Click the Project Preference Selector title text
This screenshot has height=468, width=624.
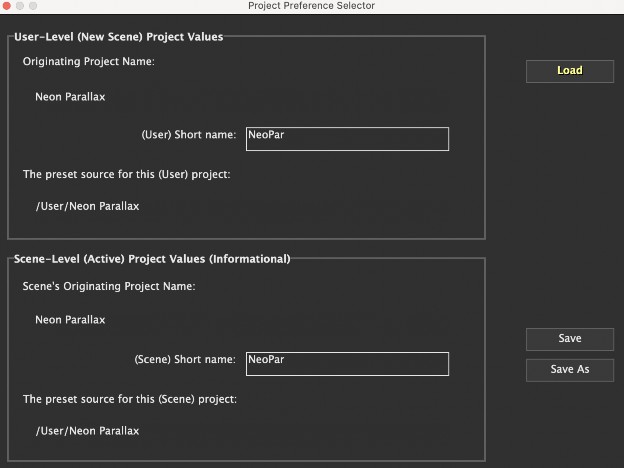(311, 6)
